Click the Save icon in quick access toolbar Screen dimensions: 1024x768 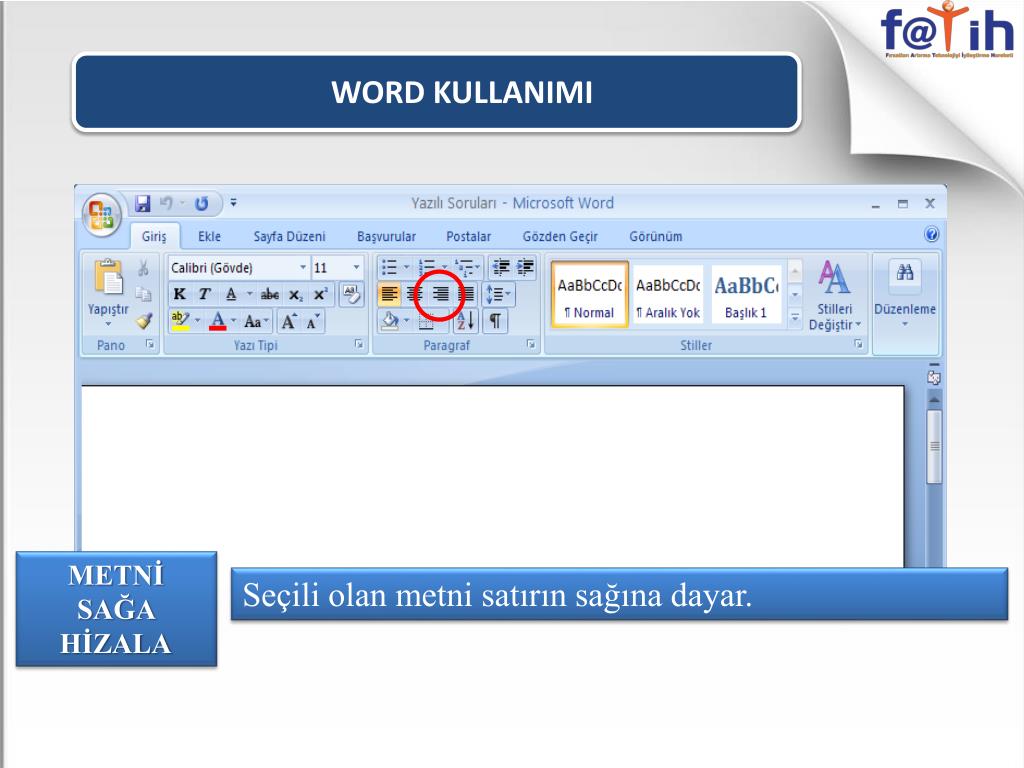tap(142, 204)
